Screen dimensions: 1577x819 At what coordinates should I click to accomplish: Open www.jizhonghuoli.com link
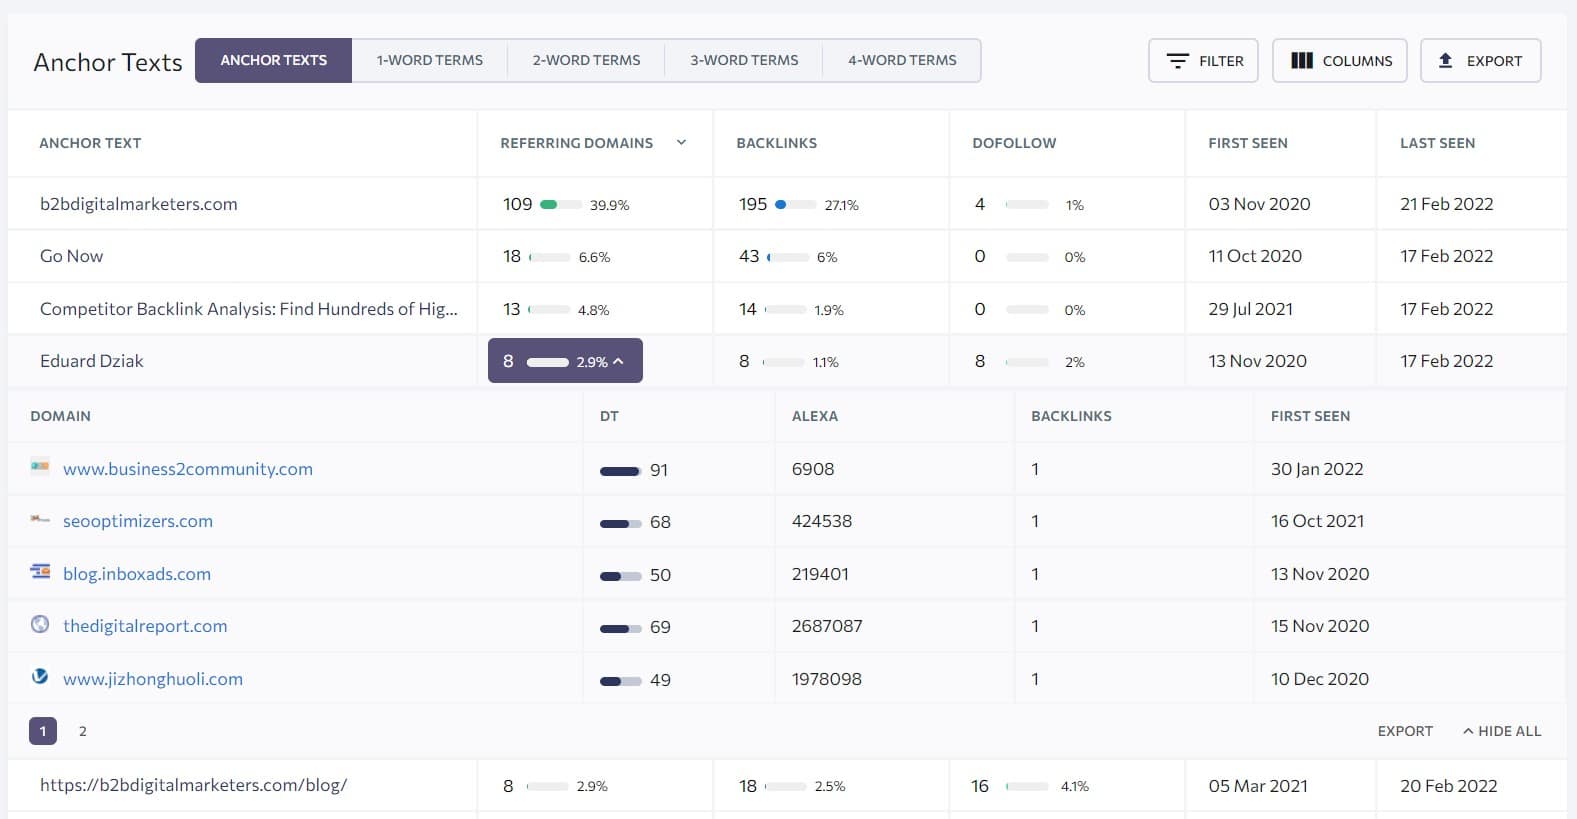[x=153, y=679]
